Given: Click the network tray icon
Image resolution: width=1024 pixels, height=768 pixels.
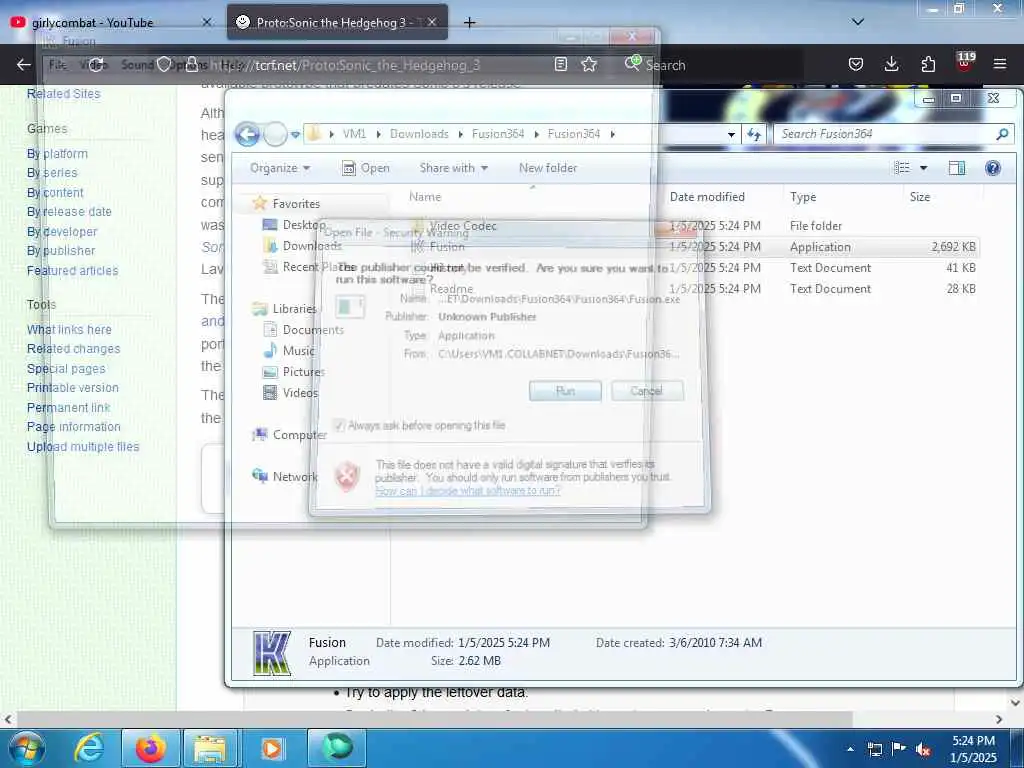Looking at the screenshot, I should coord(874,749).
